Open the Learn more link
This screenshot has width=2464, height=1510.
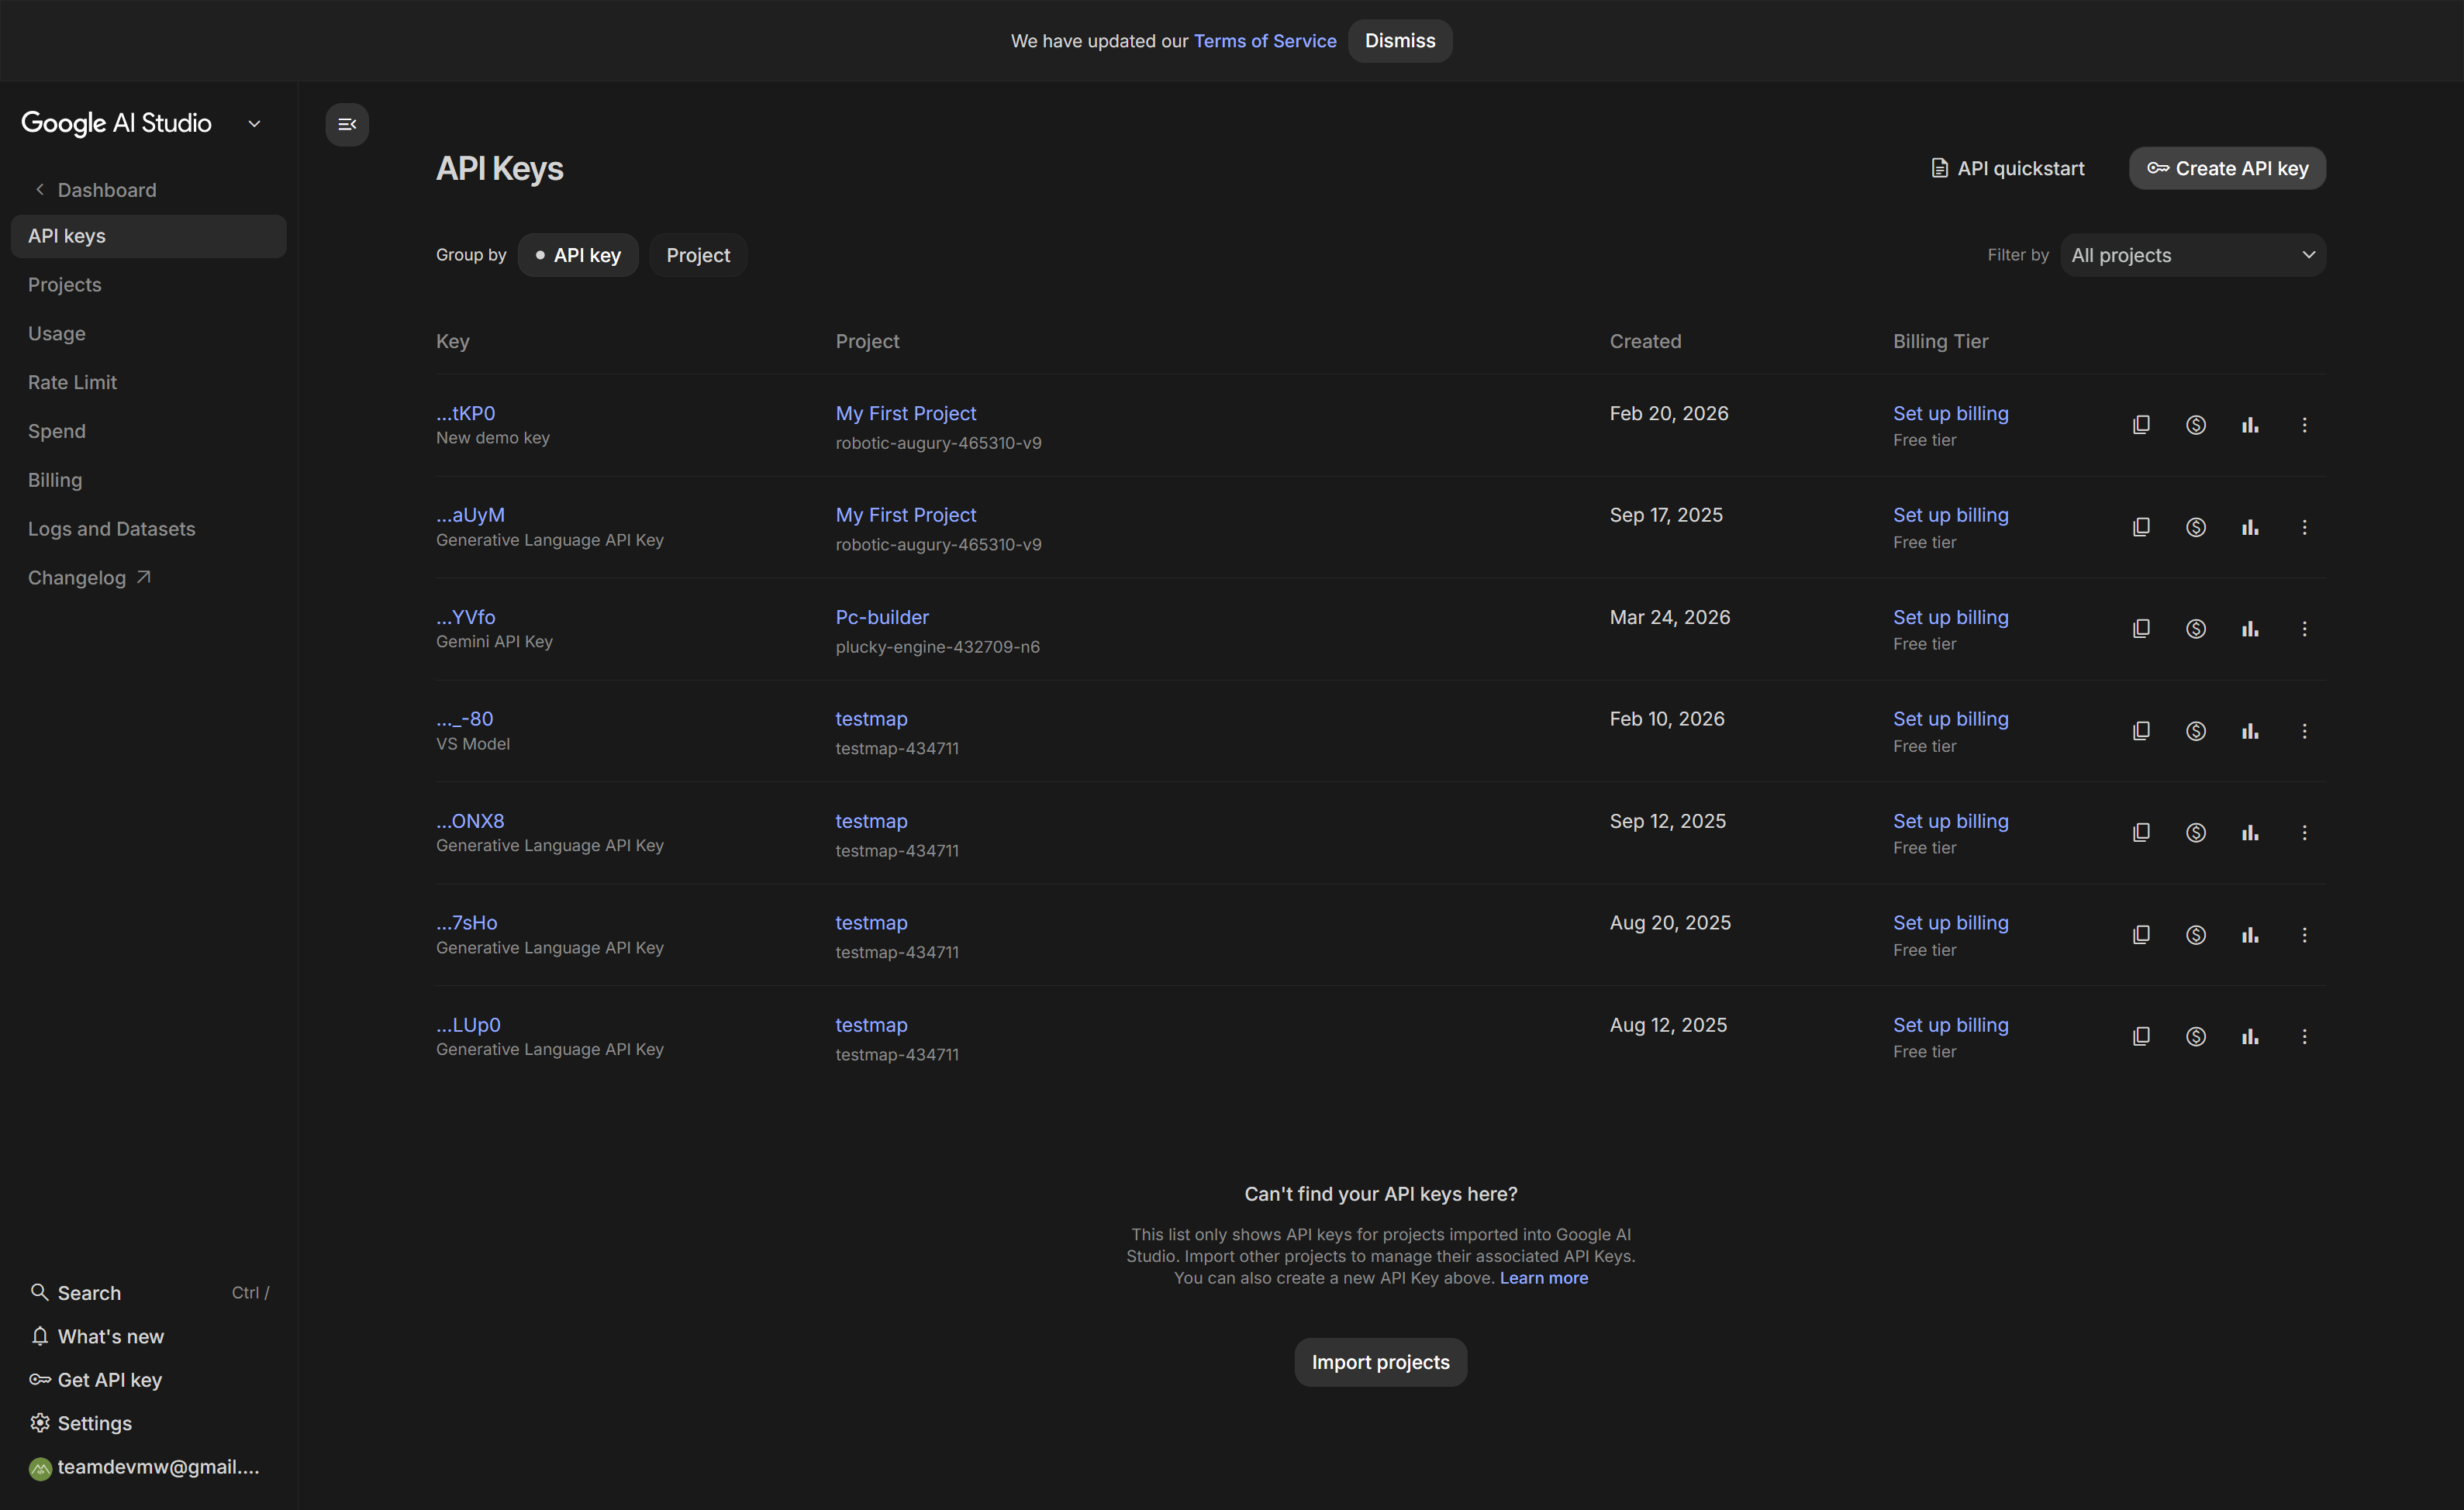tap(1543, 1278)
